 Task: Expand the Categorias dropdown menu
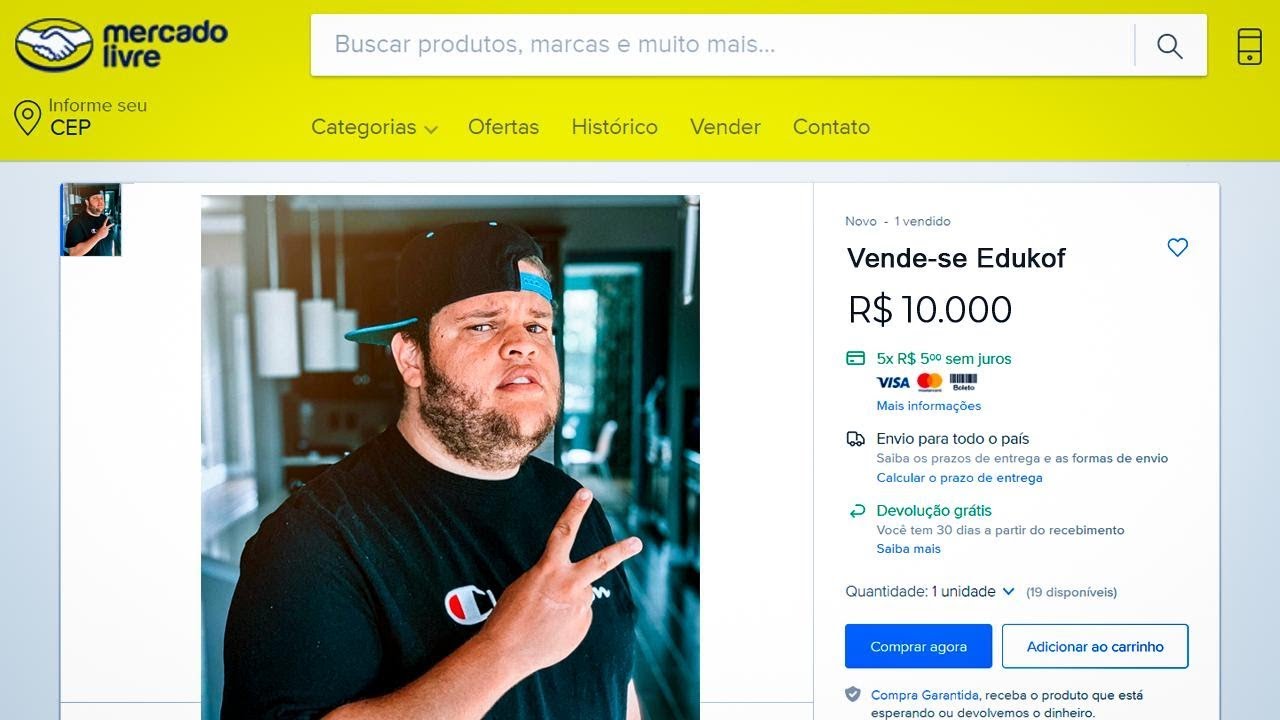tap(374, 127)
